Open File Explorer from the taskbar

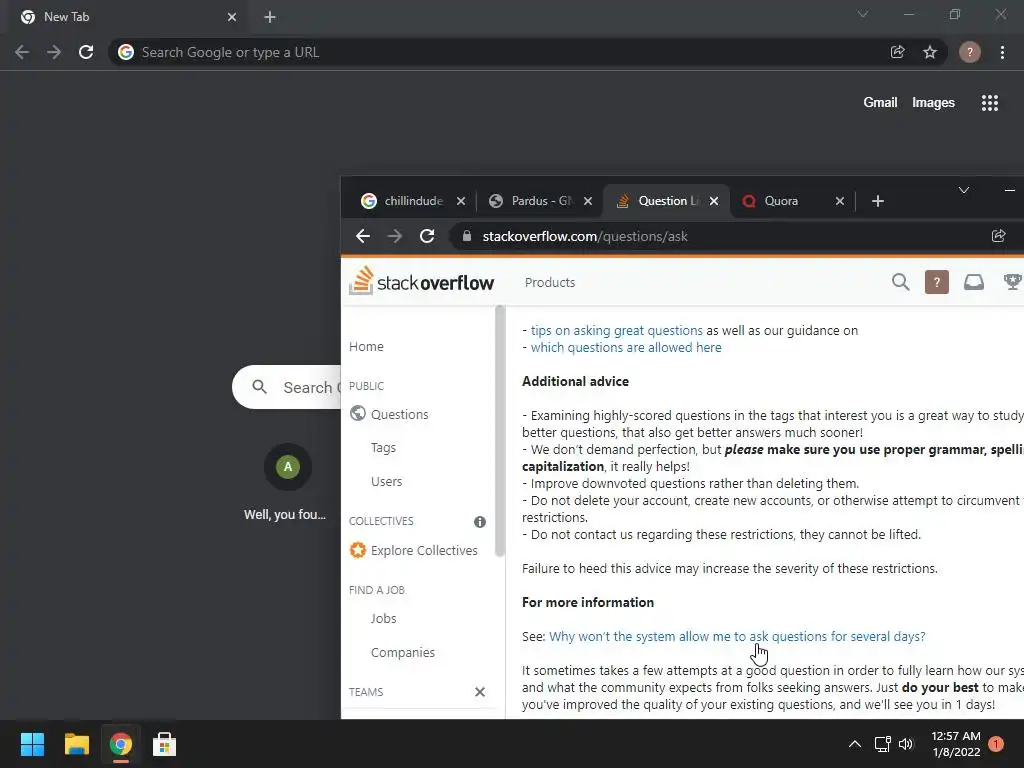pos(76,744)
